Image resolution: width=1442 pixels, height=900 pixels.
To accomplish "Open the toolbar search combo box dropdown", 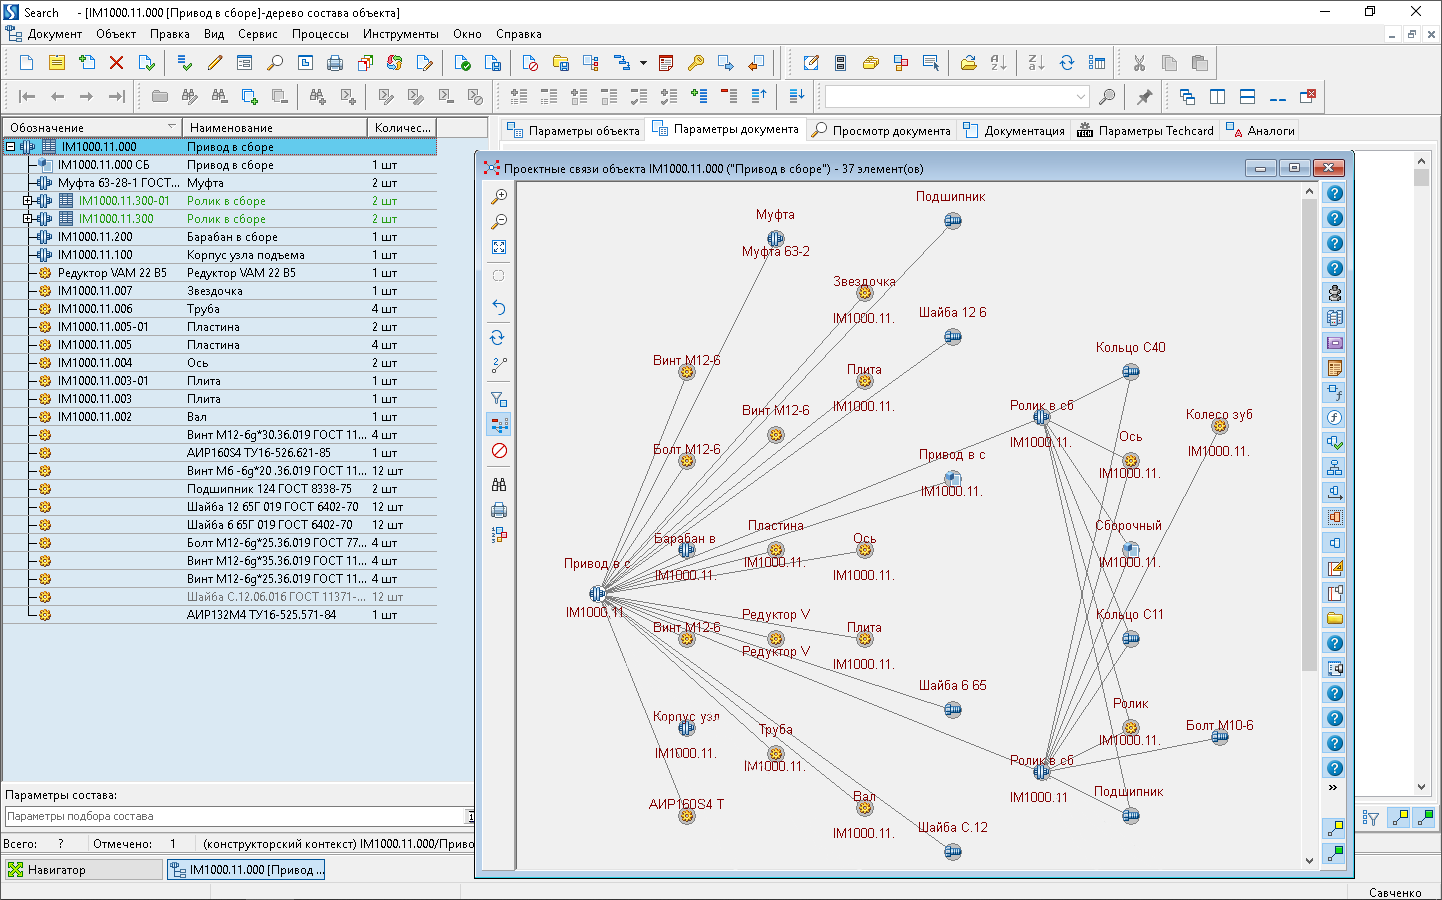I will pyautogui.click(x=1080, y=97).
